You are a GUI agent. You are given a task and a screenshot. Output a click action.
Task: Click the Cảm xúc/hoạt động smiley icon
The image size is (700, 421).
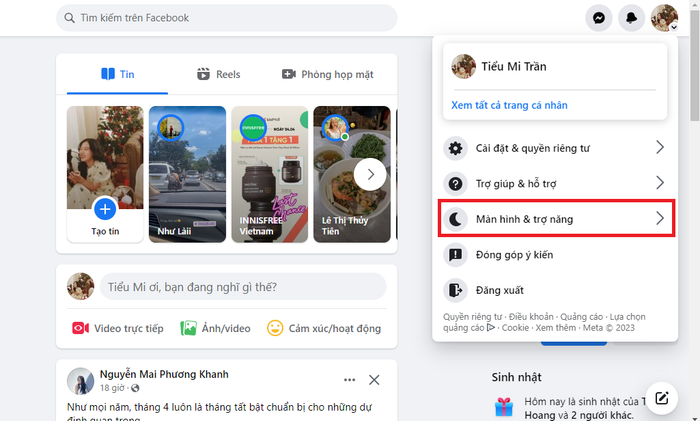(x=275, y=328)
